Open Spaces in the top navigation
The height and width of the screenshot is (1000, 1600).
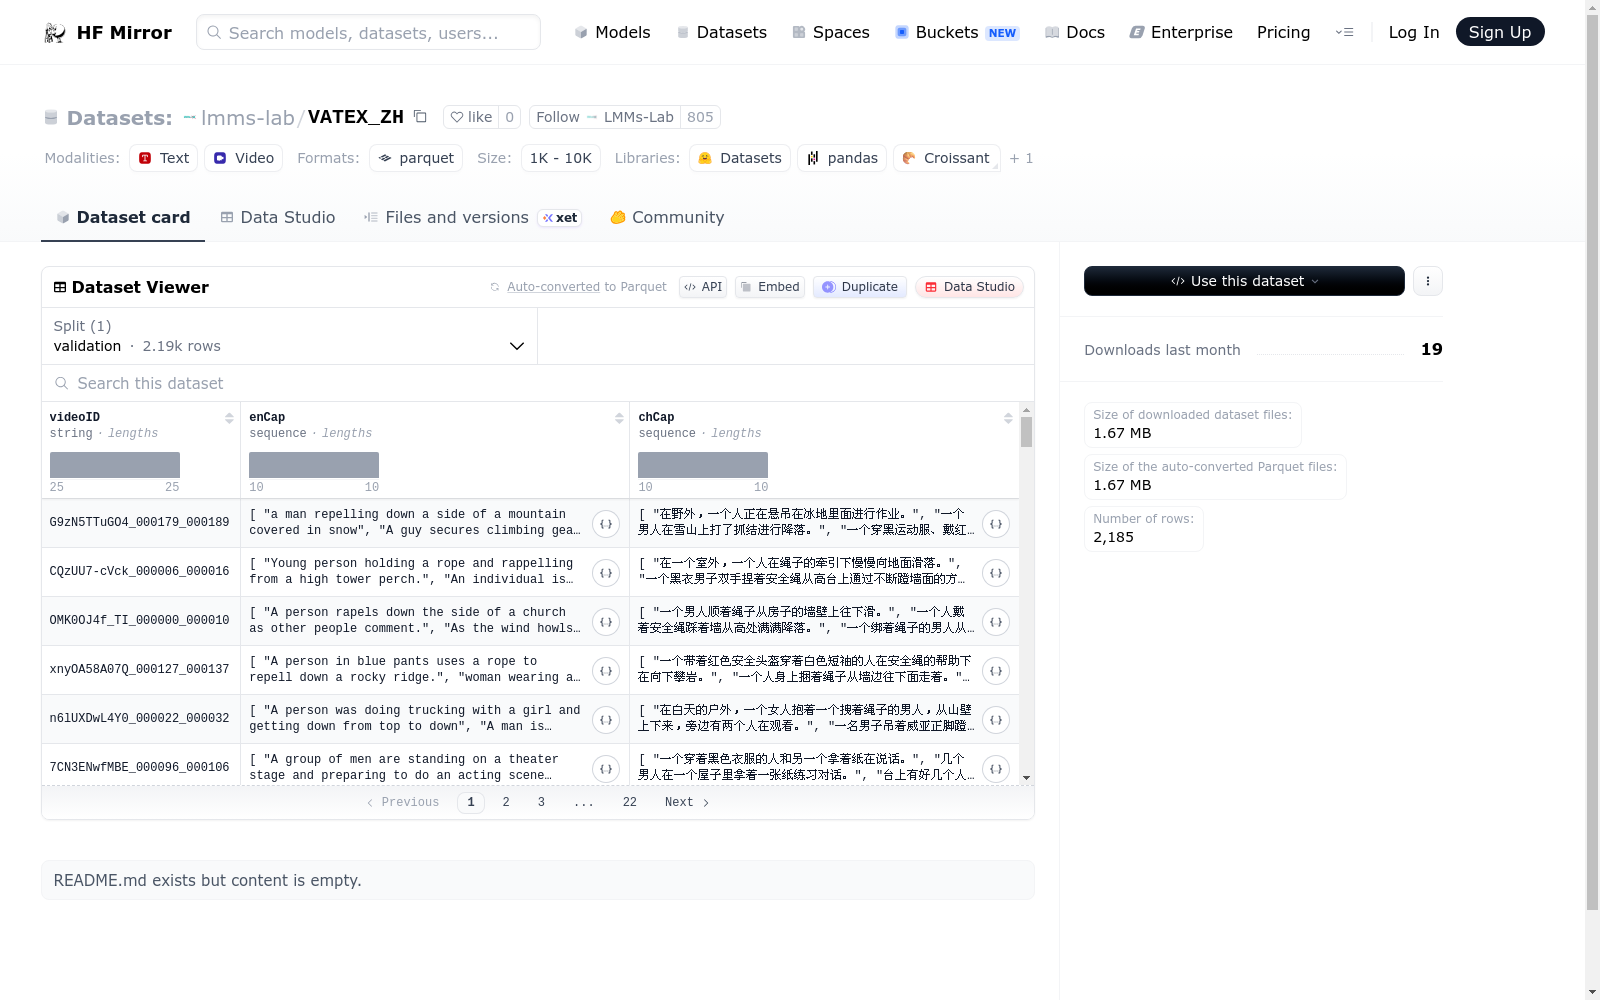click(x=831, y=33)
